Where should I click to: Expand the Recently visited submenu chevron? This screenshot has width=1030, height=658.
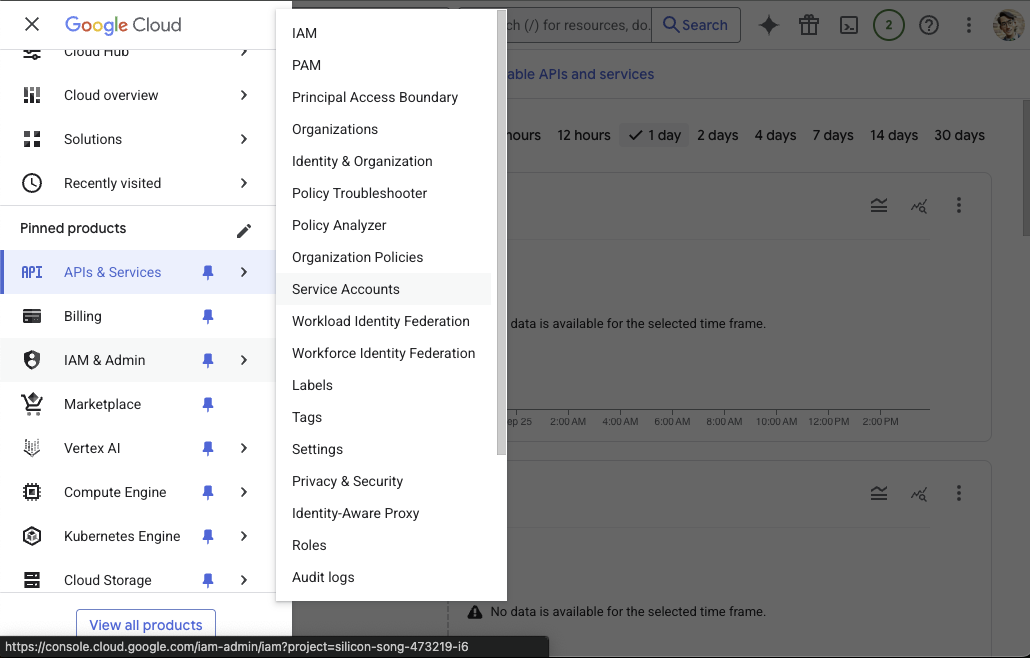click(244, 183)
